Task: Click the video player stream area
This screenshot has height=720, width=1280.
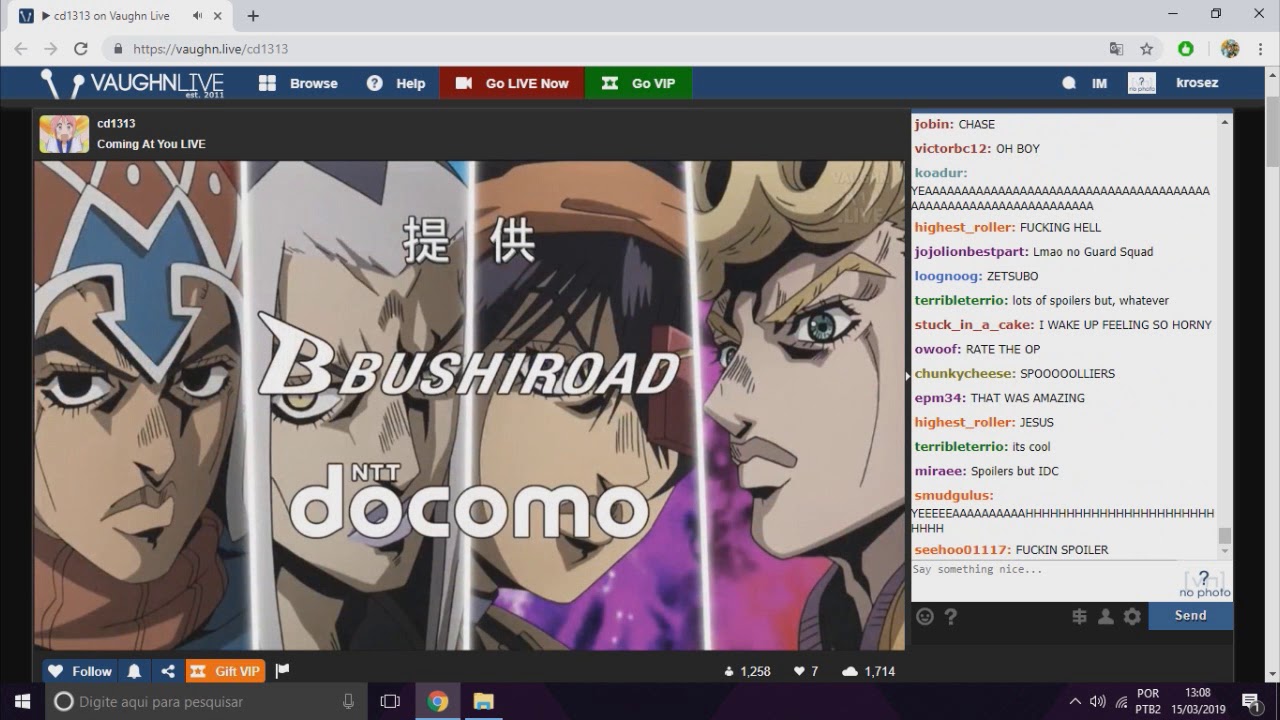Action: pyautogui.click(x=470, y=405)
